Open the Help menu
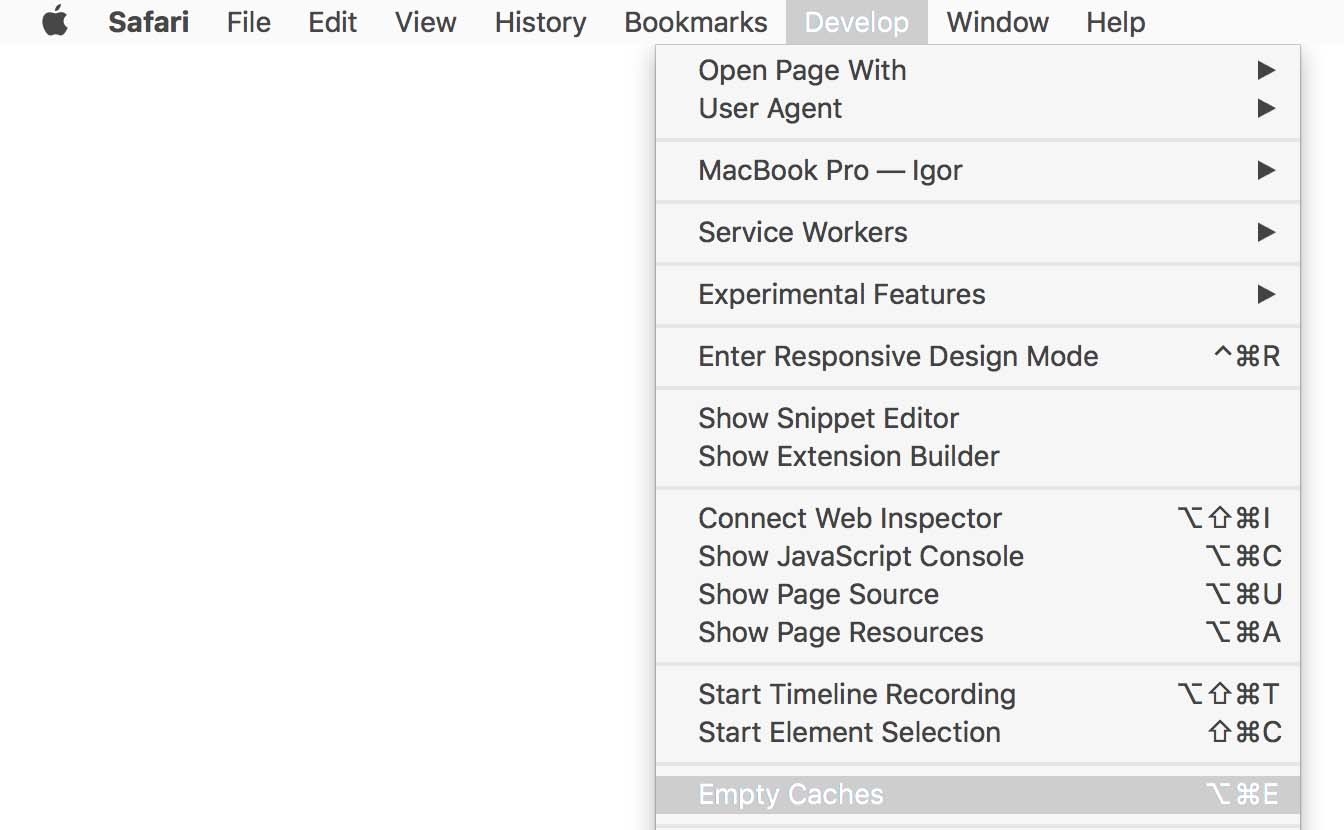The height and width of the screenshot is (830, 1344). coord(1116,21)
